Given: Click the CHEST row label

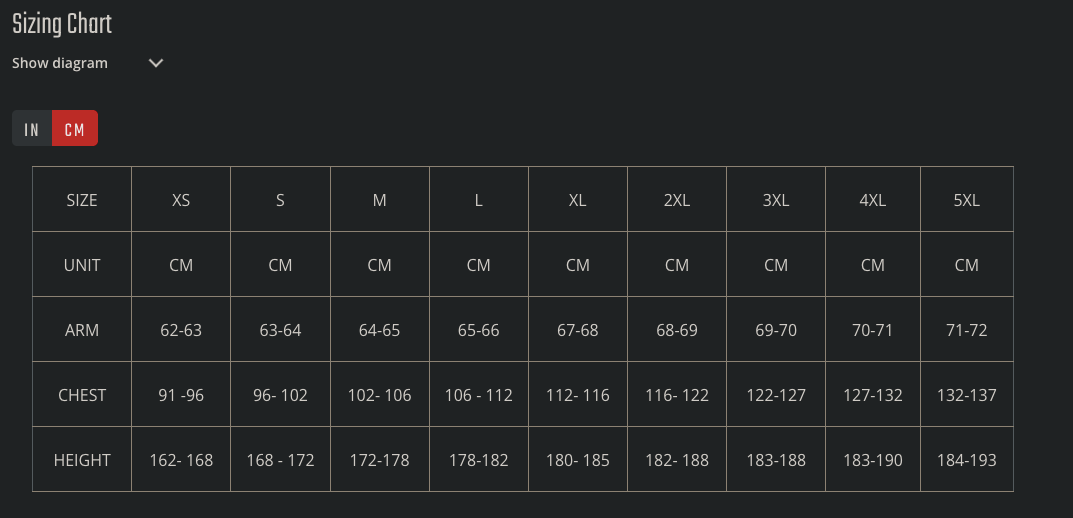Looking at the screenshot, I should (x=82, y=395).
